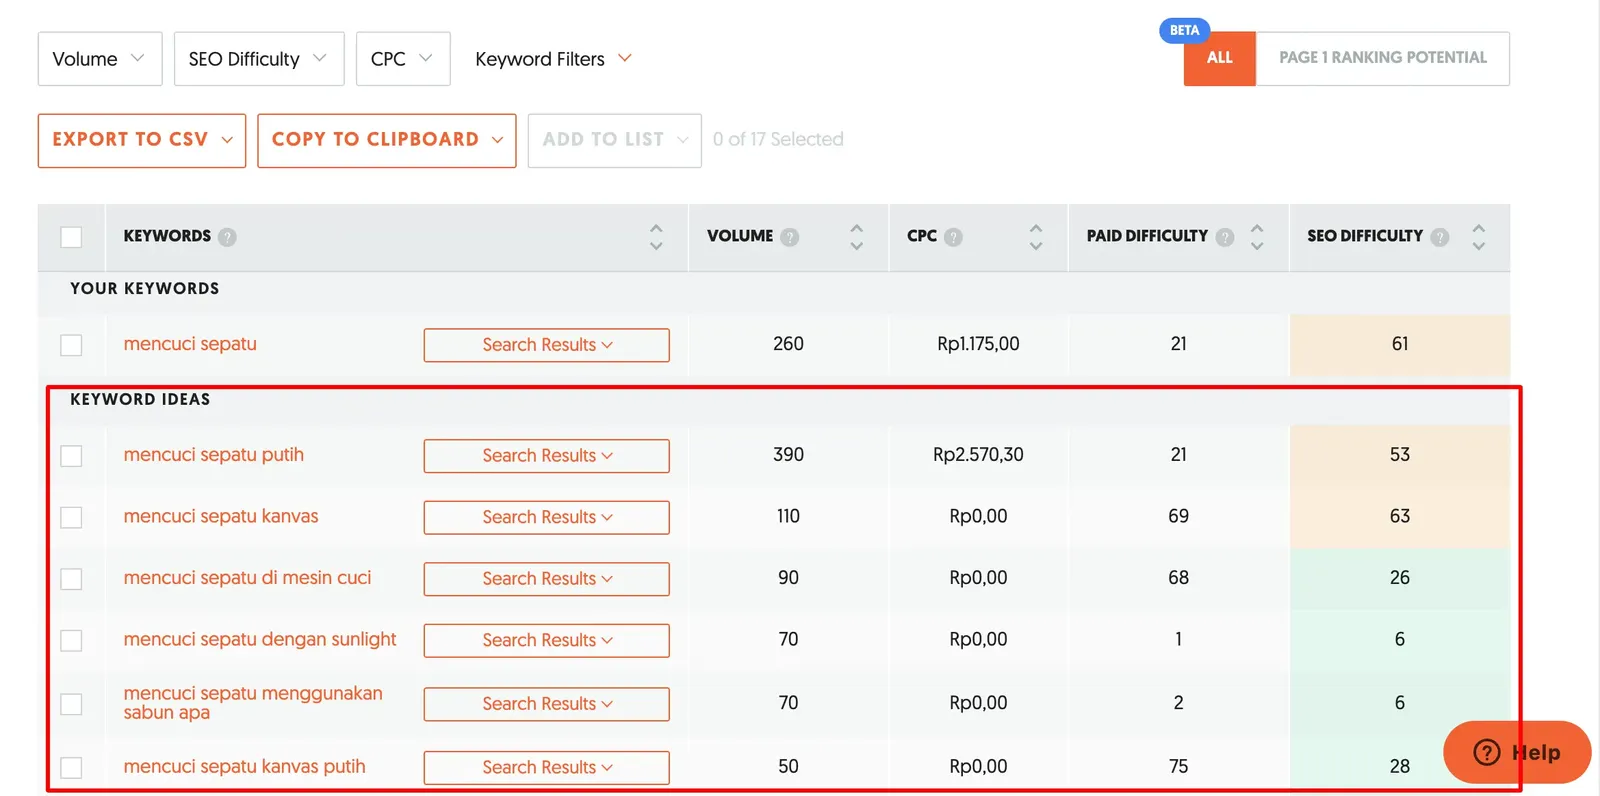The height and width of the screenshot is (796, 1600).
Task: Open mencuci sepatu dengan sunlight link
Action: click(x=260, y=640)
